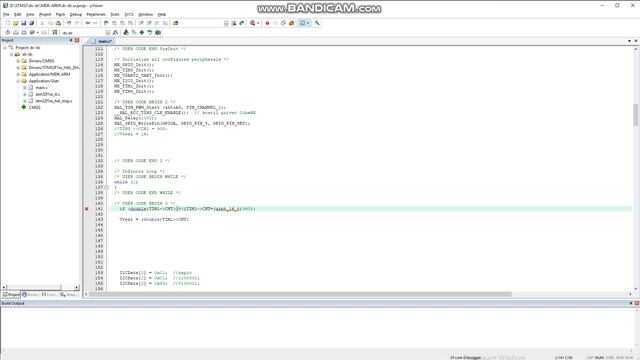
Task: Click the Disable All Breakpoints icon
Action: [x=283, y=23]
